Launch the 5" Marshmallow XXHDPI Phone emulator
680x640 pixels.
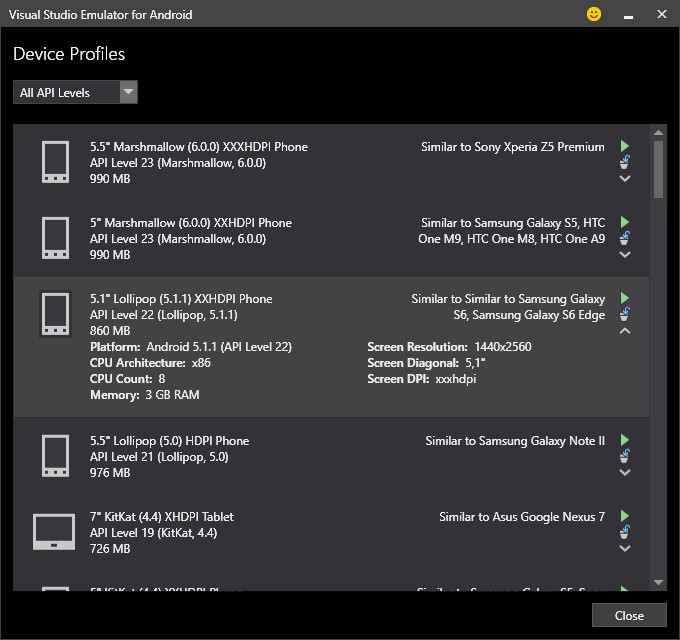coord(624,222)
